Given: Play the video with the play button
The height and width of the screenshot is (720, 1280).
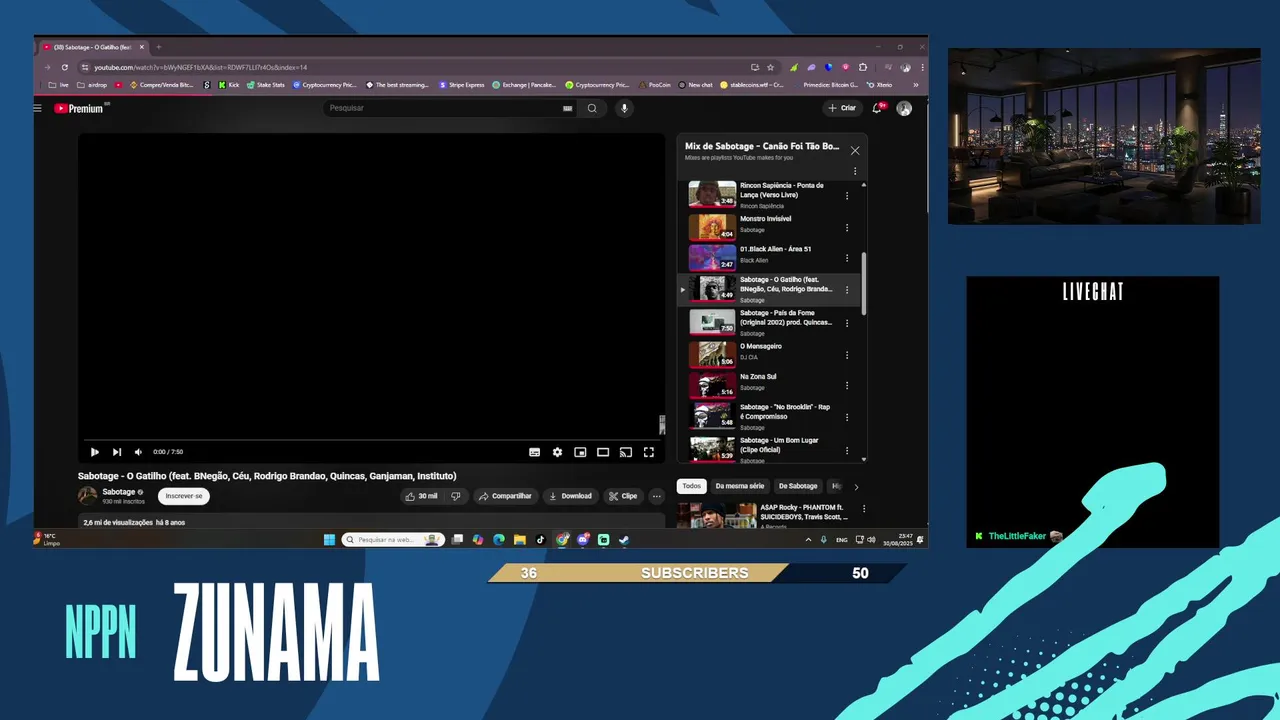Looking at the screenshot, I should coord(95,452).
